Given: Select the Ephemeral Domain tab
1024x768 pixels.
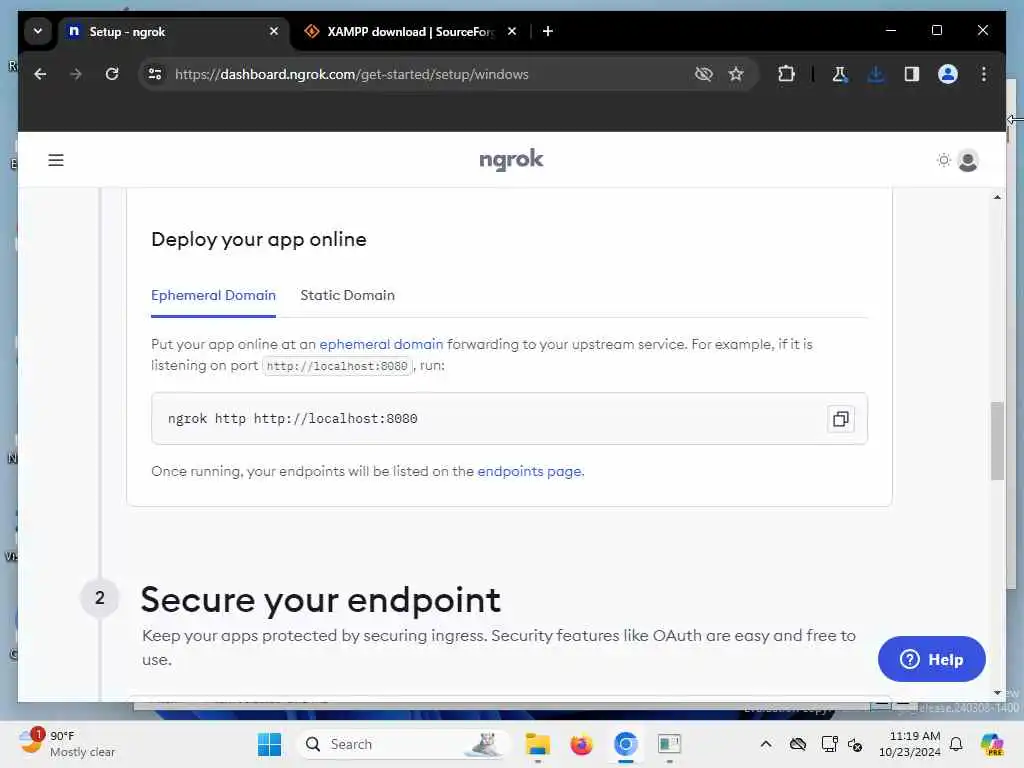Looking at the screenshot, I should tap(213, 295).
